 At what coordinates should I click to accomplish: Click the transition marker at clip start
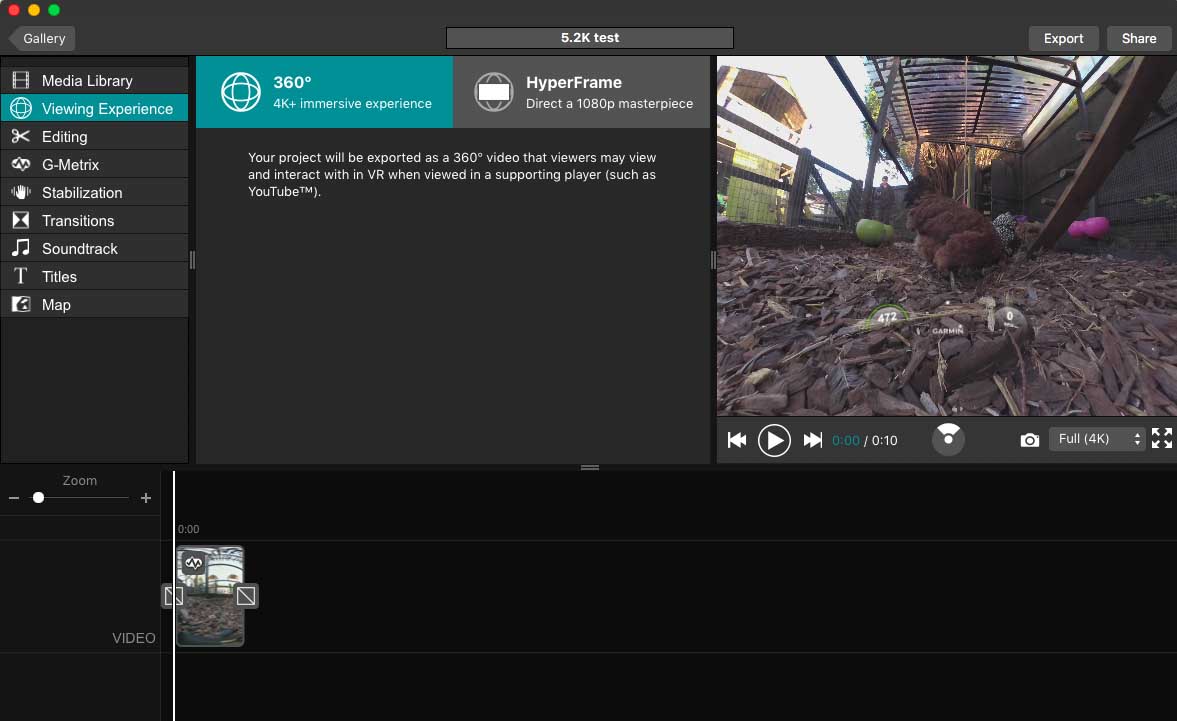[x=173, y=596]
